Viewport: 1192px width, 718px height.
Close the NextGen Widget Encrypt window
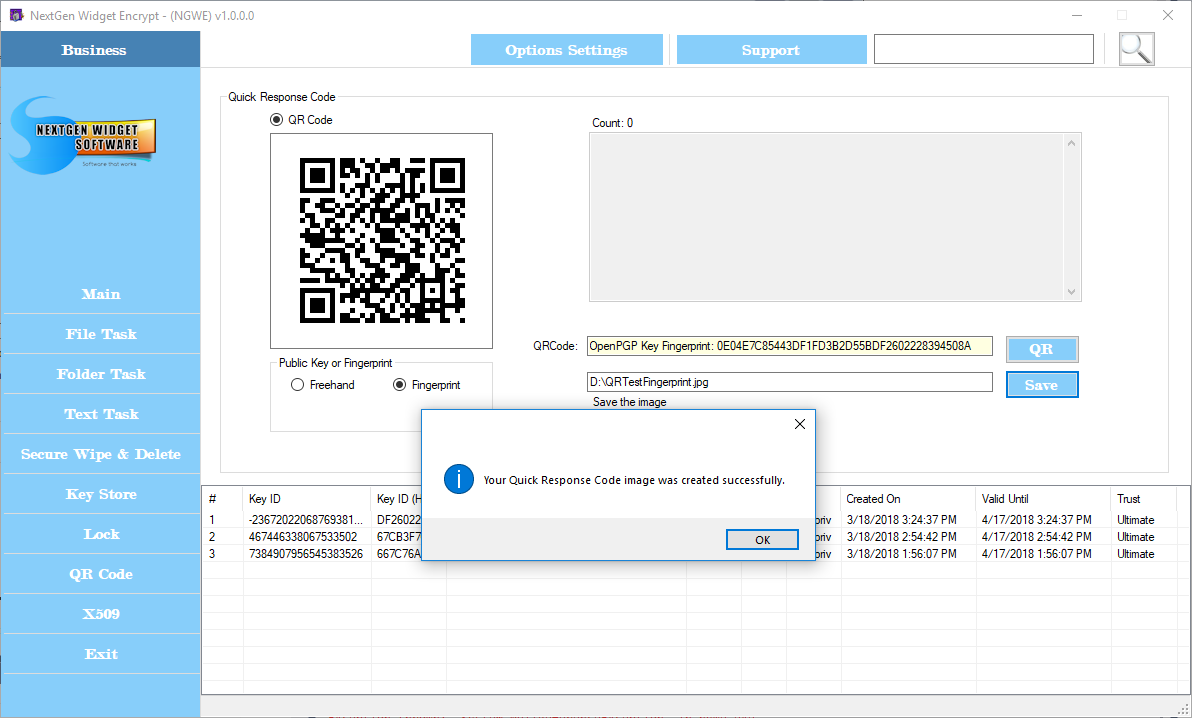coord(1168,15)
